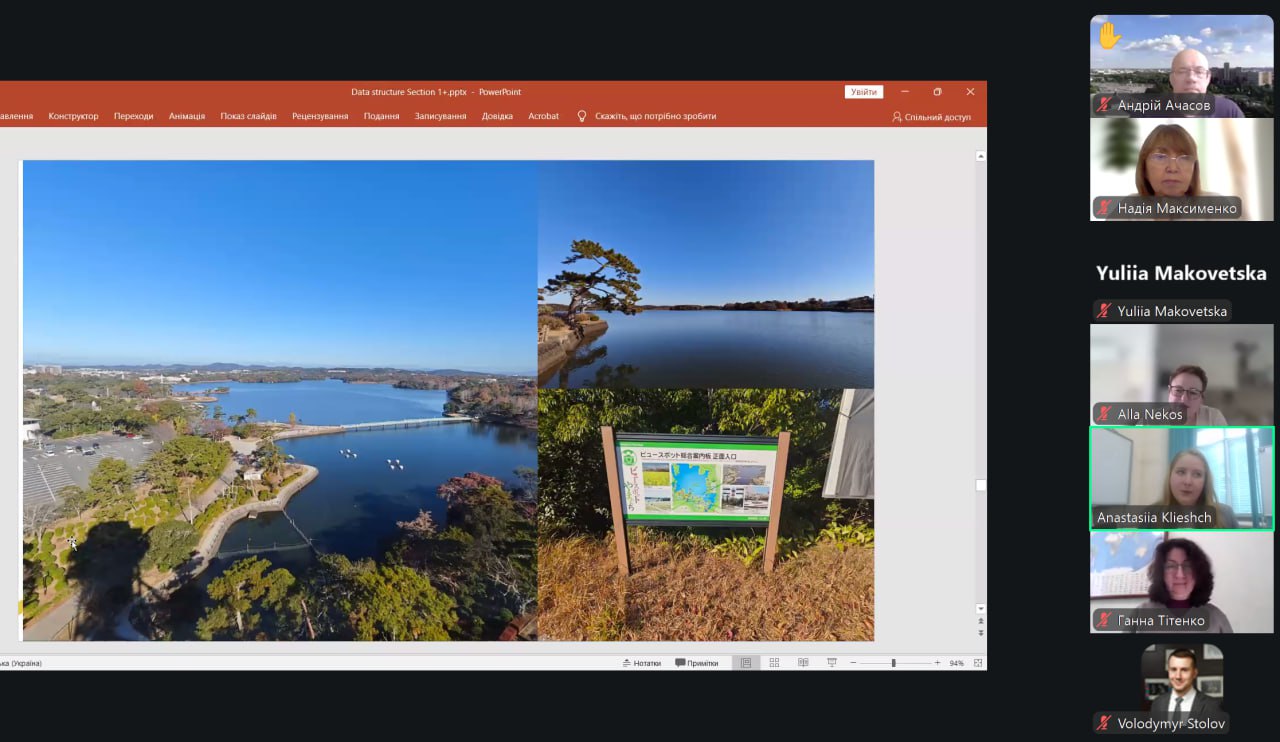Select Anastasiia Klieshch's video tile
Image resolution: width=1280 pixels, height=742 pixels.
pyautogui.click(x=1181, y=478)
